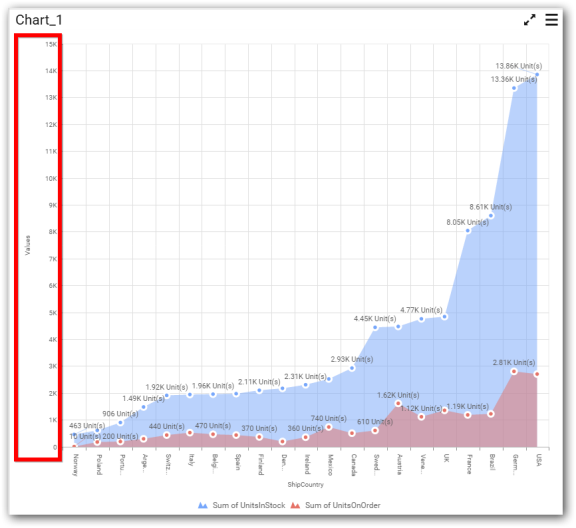Click the 8.05K Unit(s) France data point
The image size is (576, 528).
[468, 231]
